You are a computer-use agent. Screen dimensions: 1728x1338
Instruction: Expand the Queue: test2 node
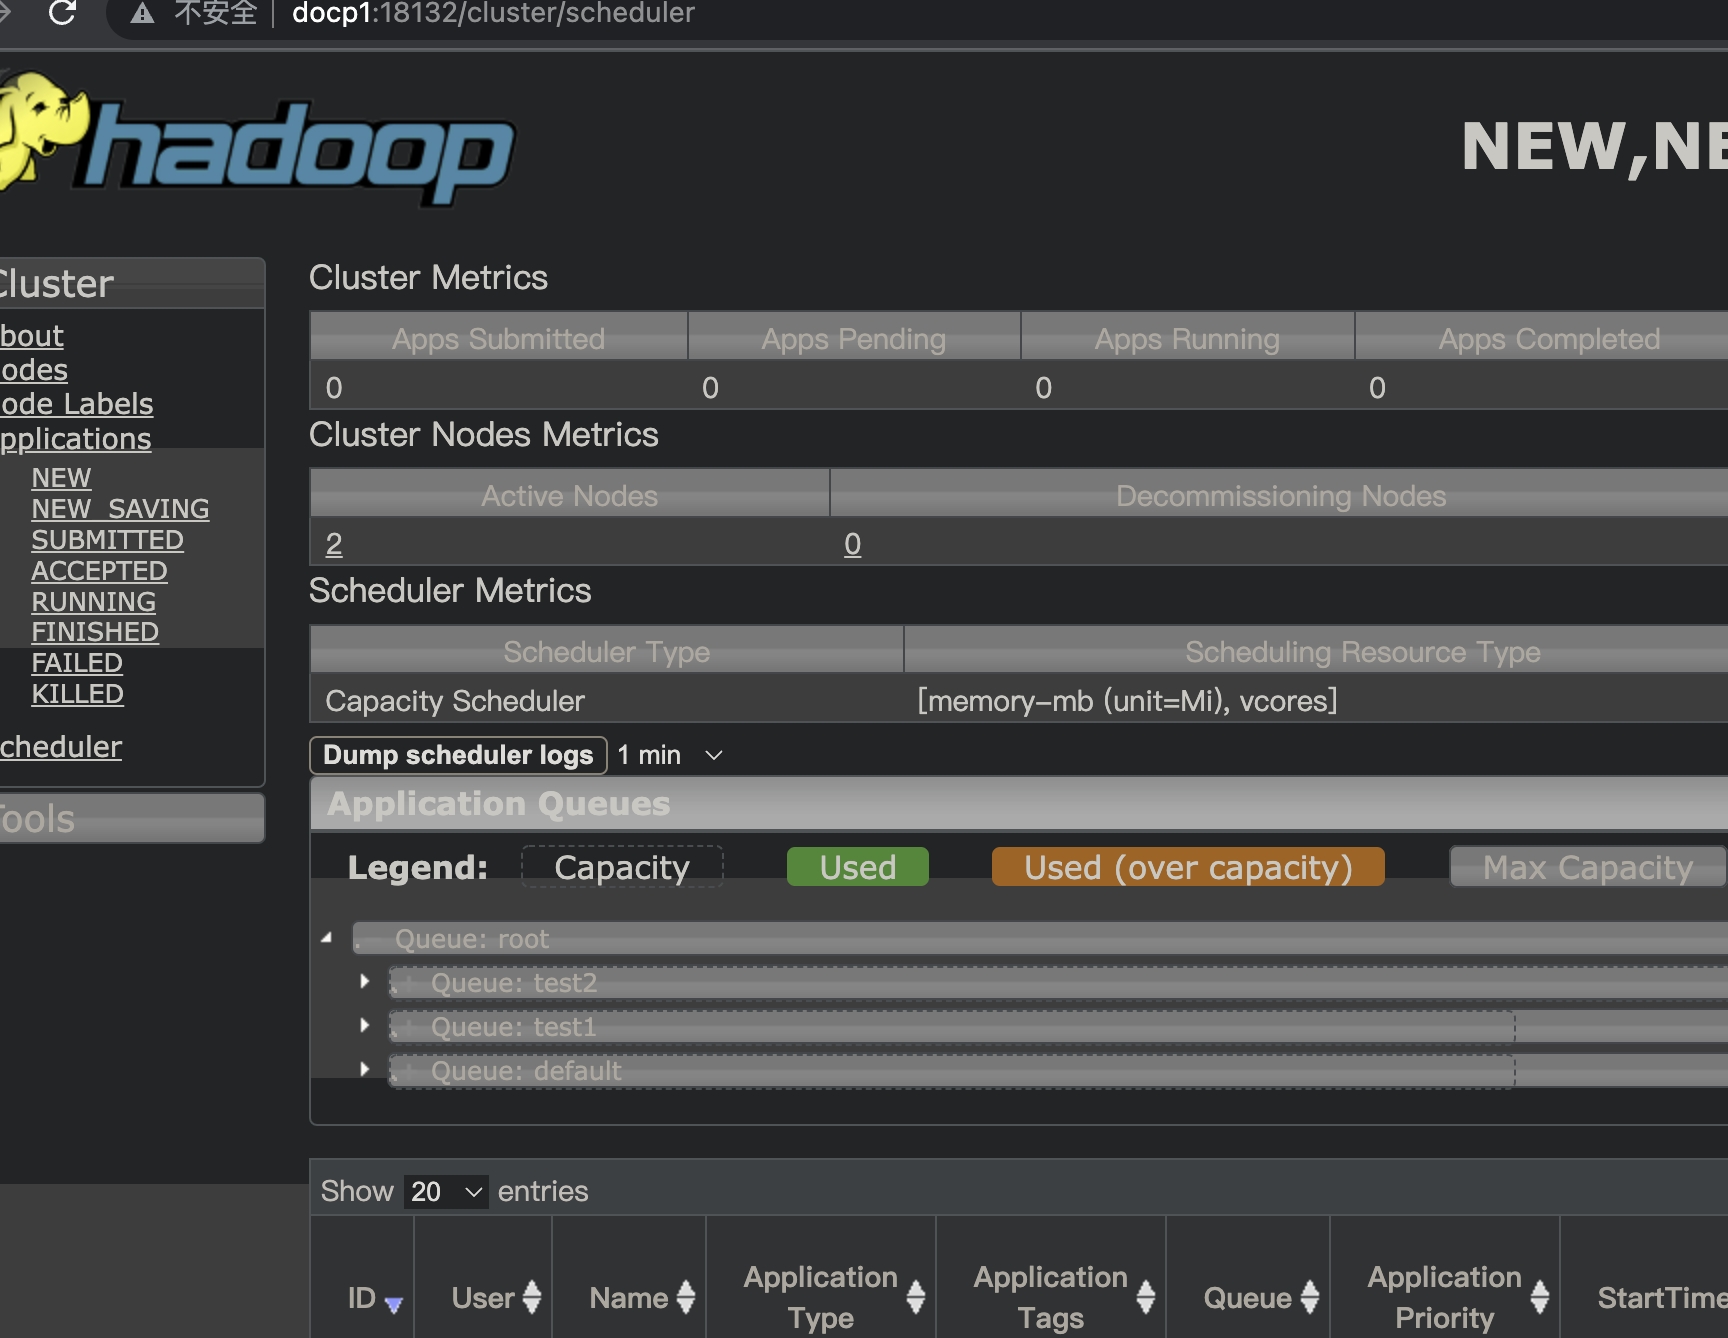point(365,981)
